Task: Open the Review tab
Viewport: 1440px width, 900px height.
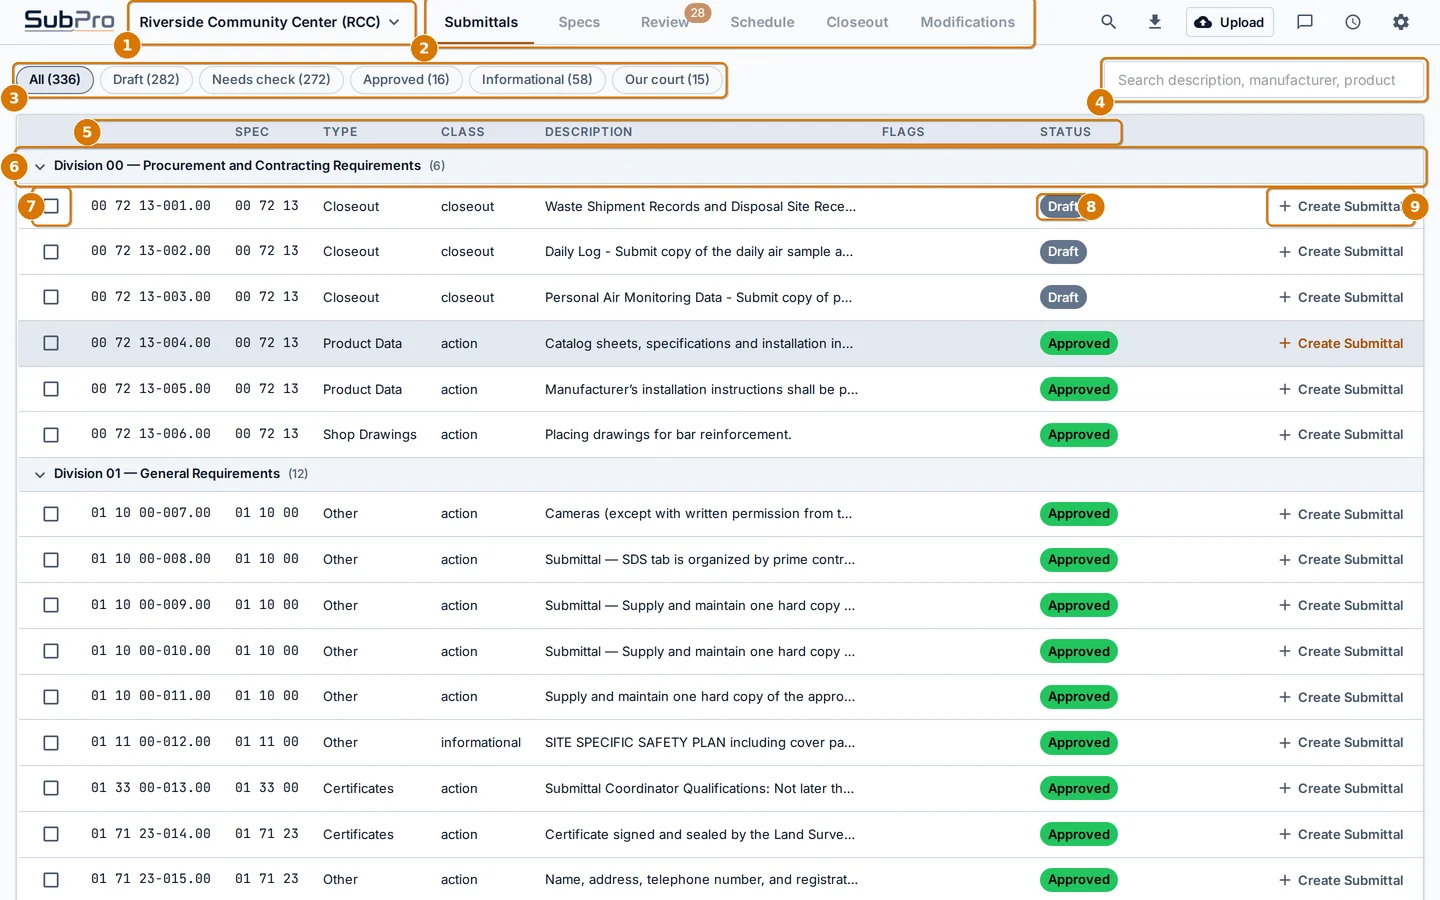Action: 665,22
